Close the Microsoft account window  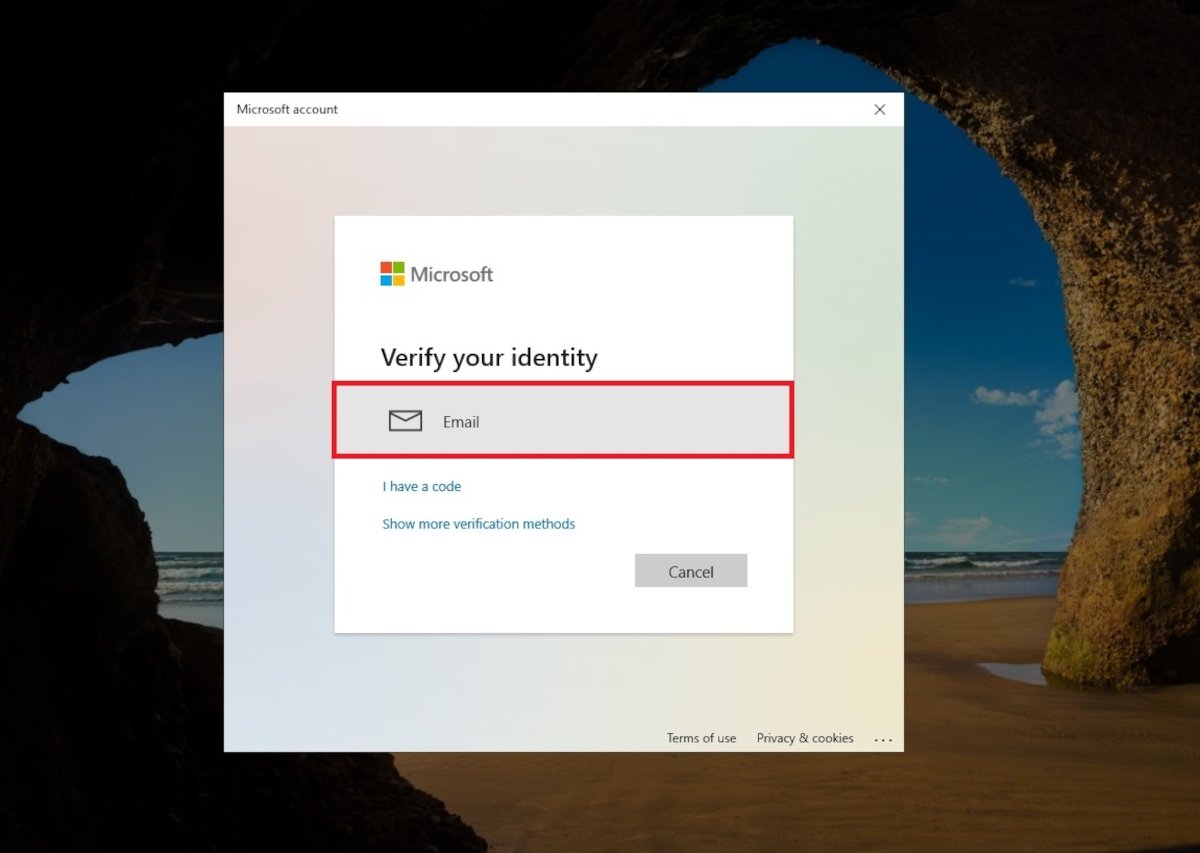coord(880,109)
